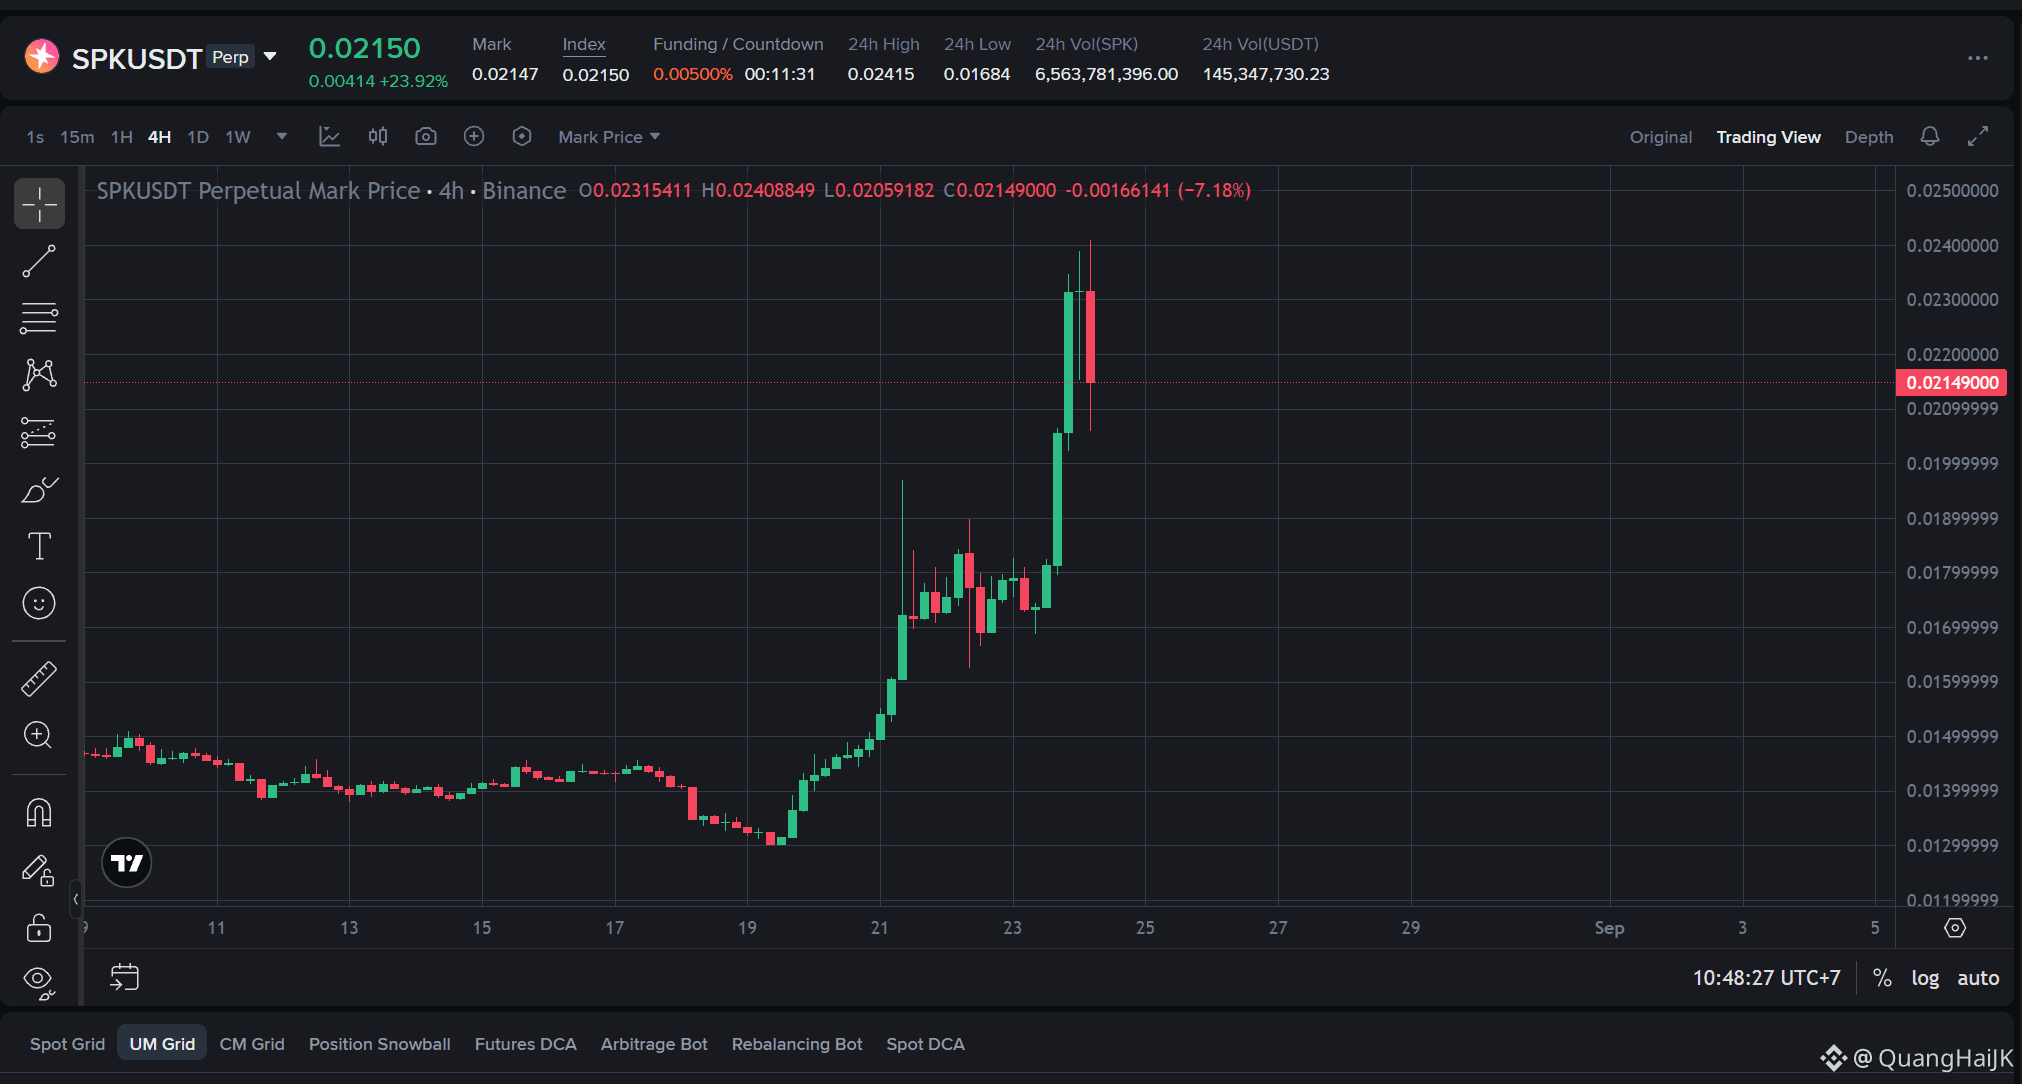The width and height of the screenshot is (2022, 1084).
Task: Select the ruler measure tool
Action: 39,679
